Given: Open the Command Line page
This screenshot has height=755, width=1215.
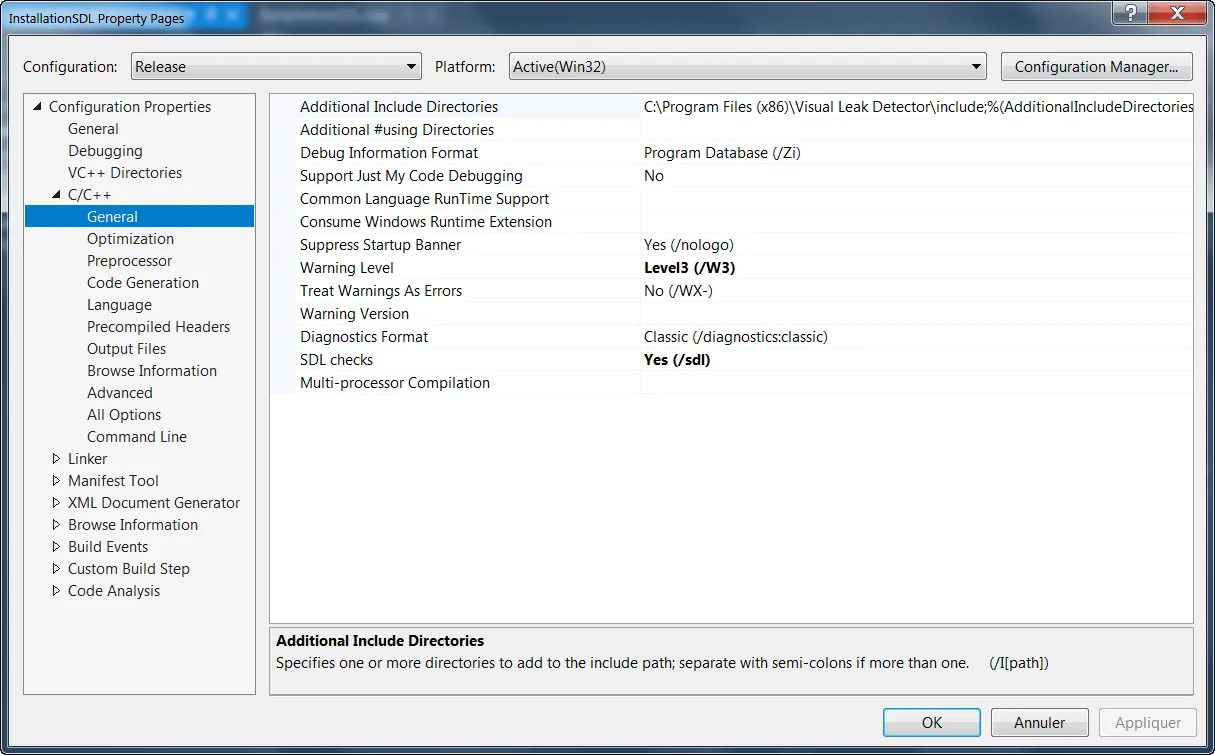Looking at the screenshot, I should click(x=137, y=437).
